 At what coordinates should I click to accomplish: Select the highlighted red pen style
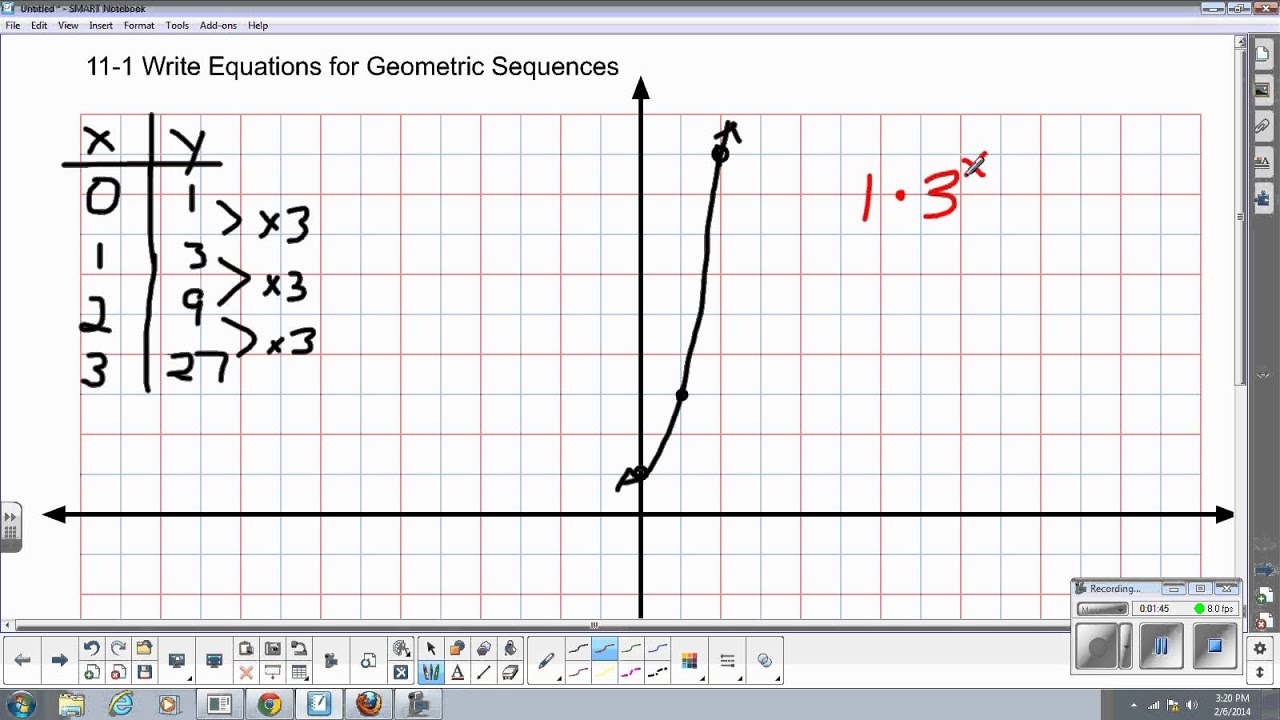tap(604, 648)
